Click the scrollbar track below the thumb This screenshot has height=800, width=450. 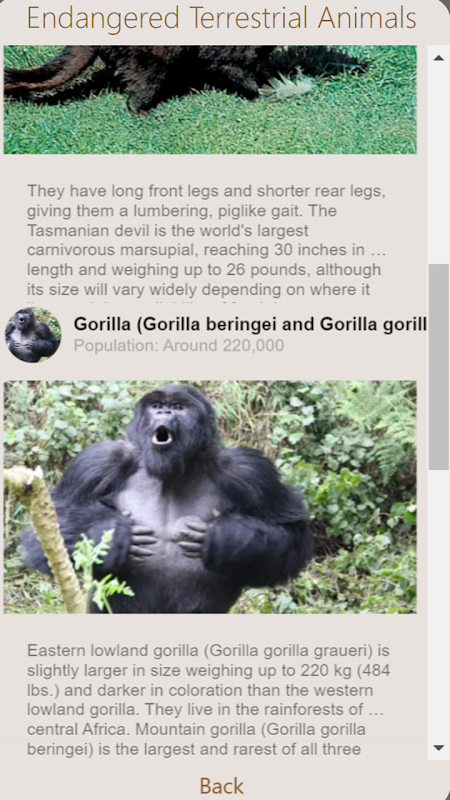click(x=438, y=604)
